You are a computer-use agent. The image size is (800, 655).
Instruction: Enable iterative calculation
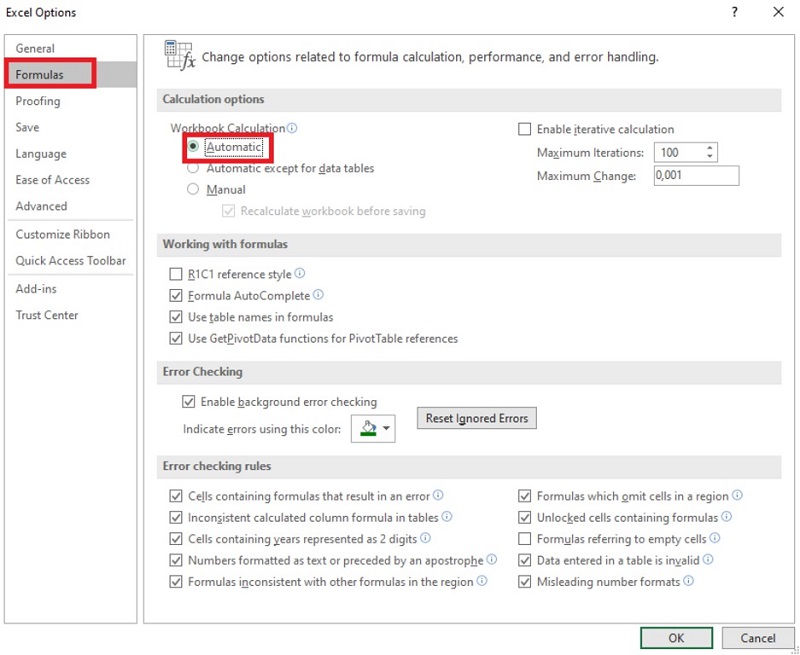tap(524, 129)
